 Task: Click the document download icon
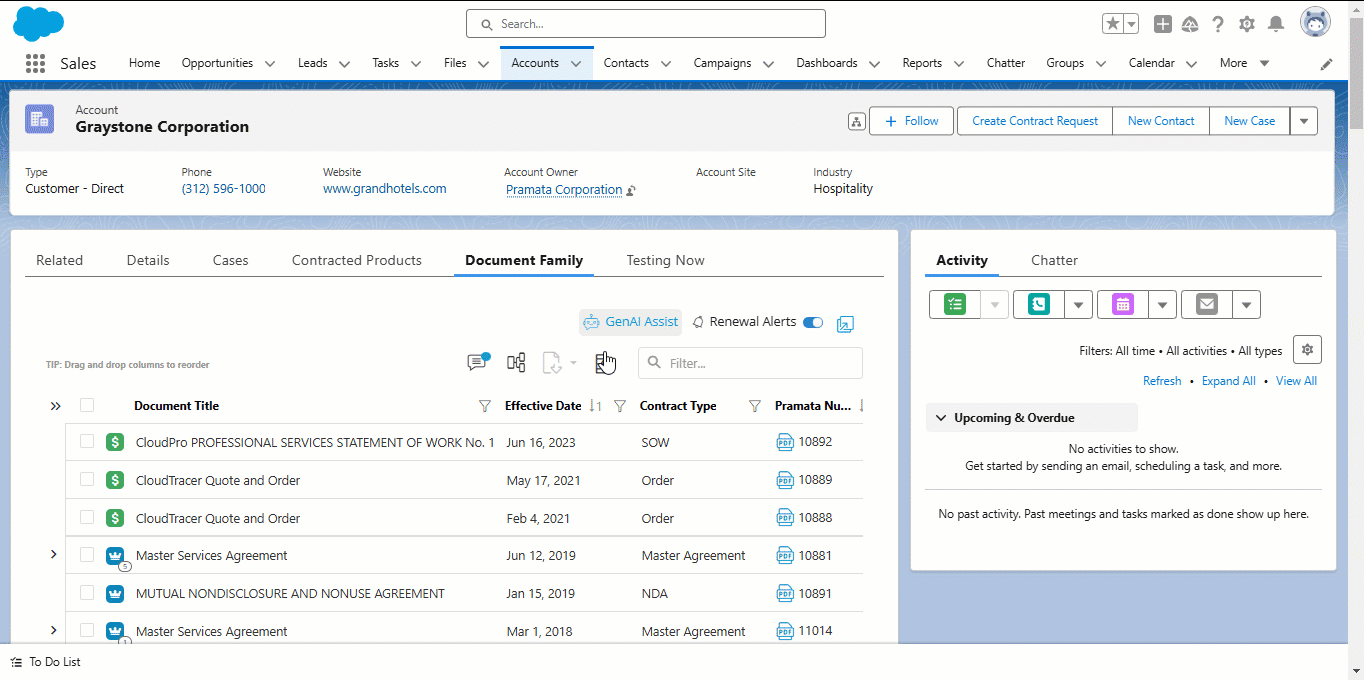pos(552,363)
